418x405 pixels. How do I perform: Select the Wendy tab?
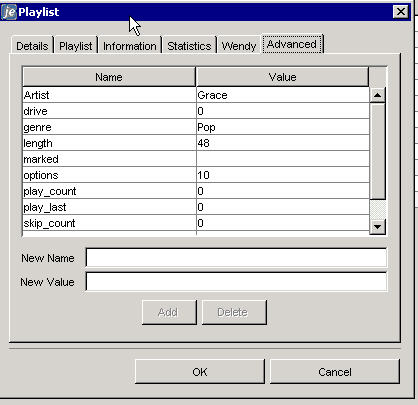tap(239, 46)
